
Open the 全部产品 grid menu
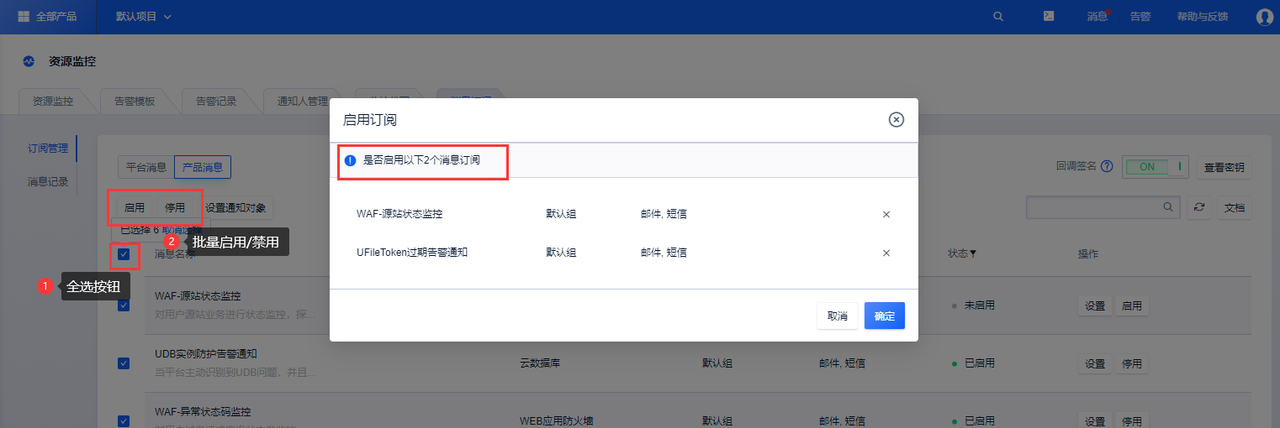coord(50,16)
